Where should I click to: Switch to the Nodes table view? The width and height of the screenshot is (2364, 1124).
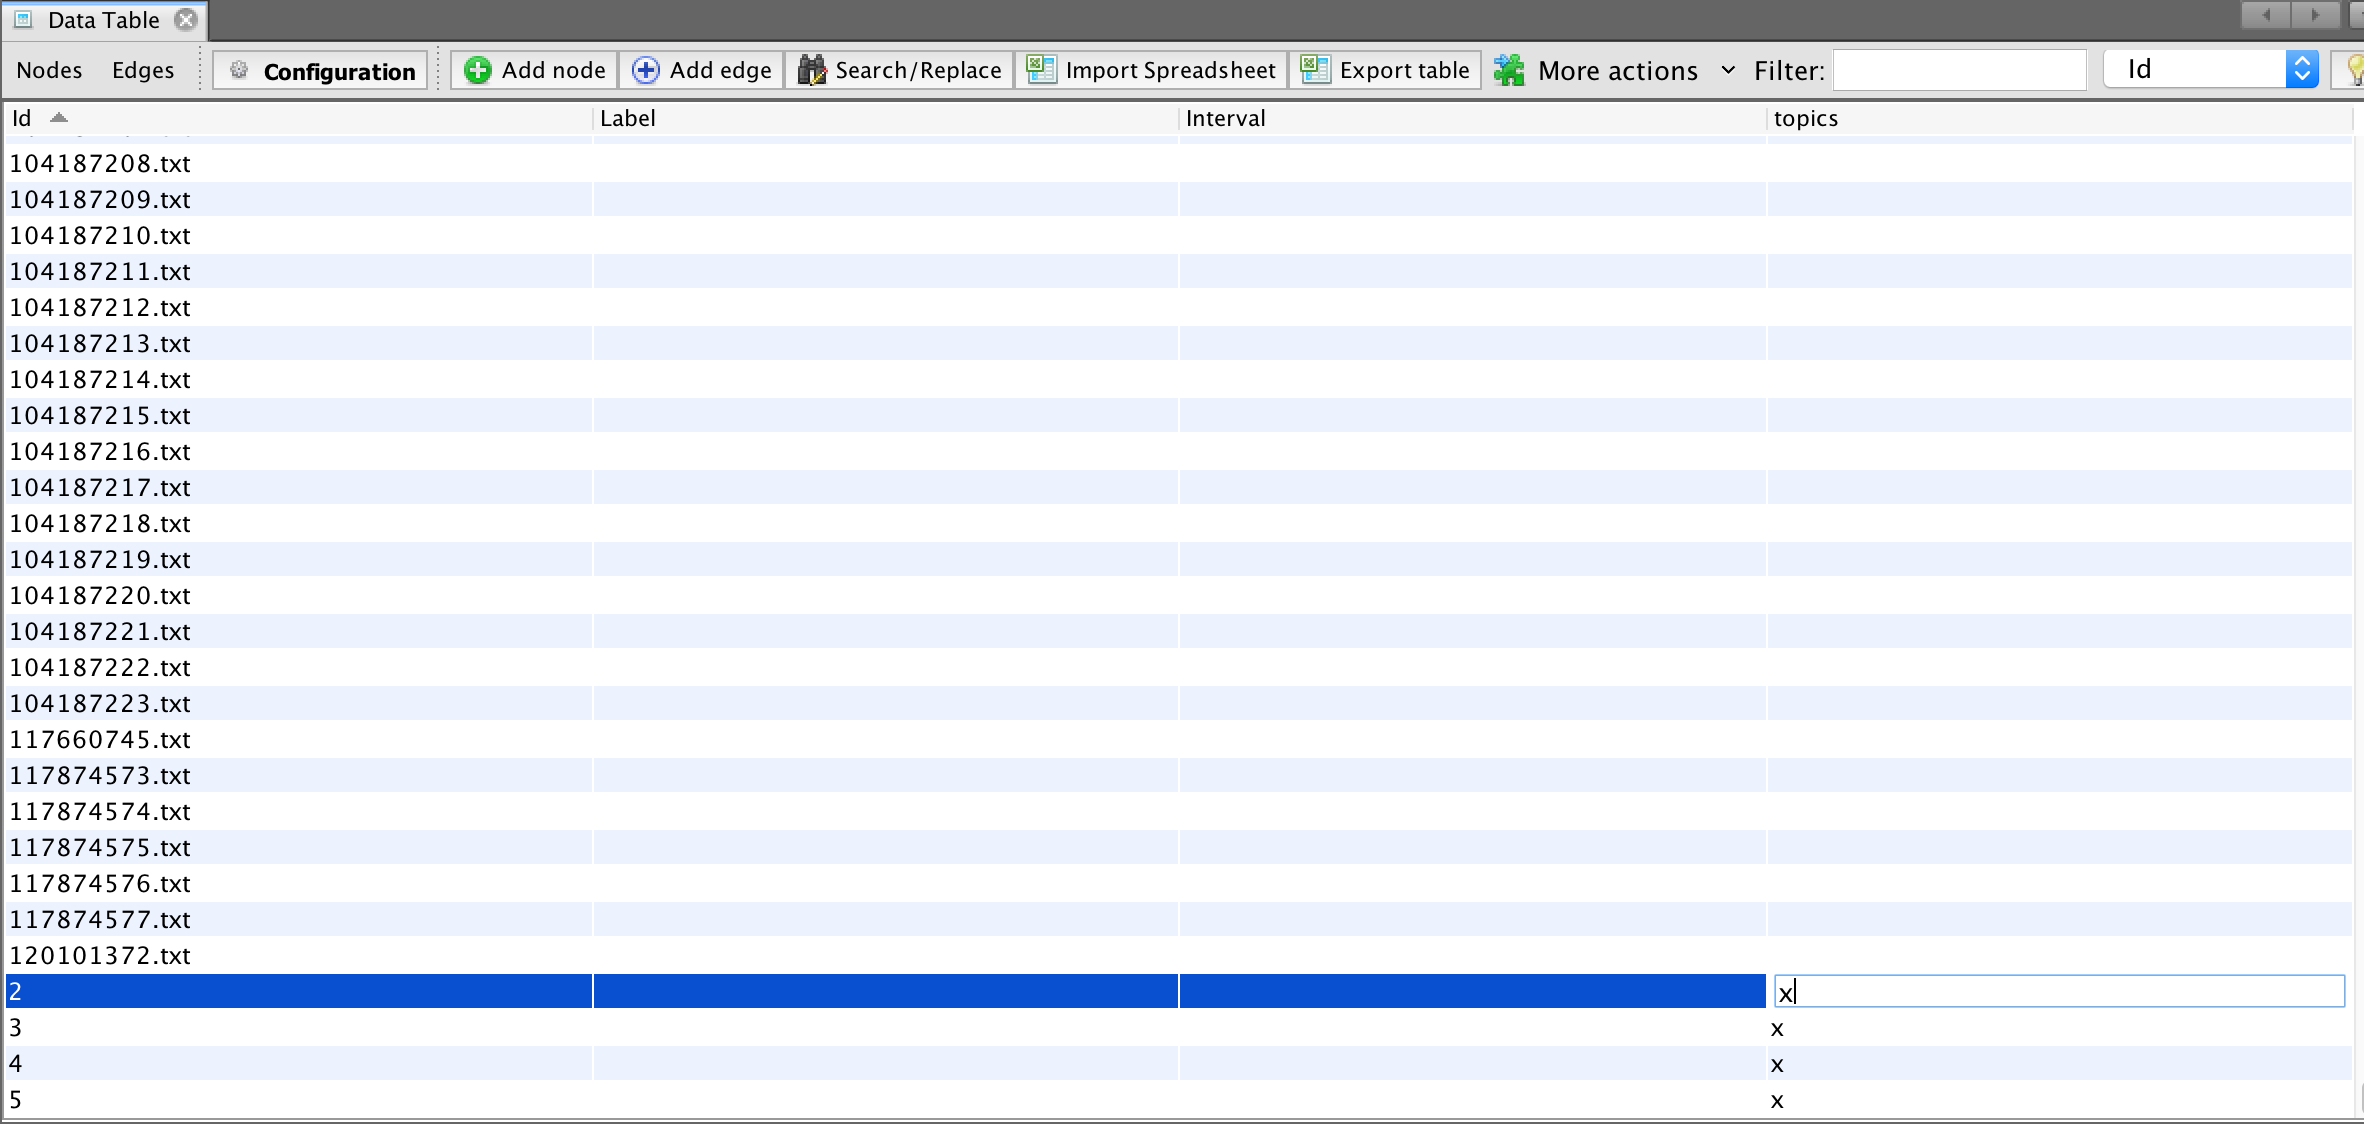(x=49, y=70)
